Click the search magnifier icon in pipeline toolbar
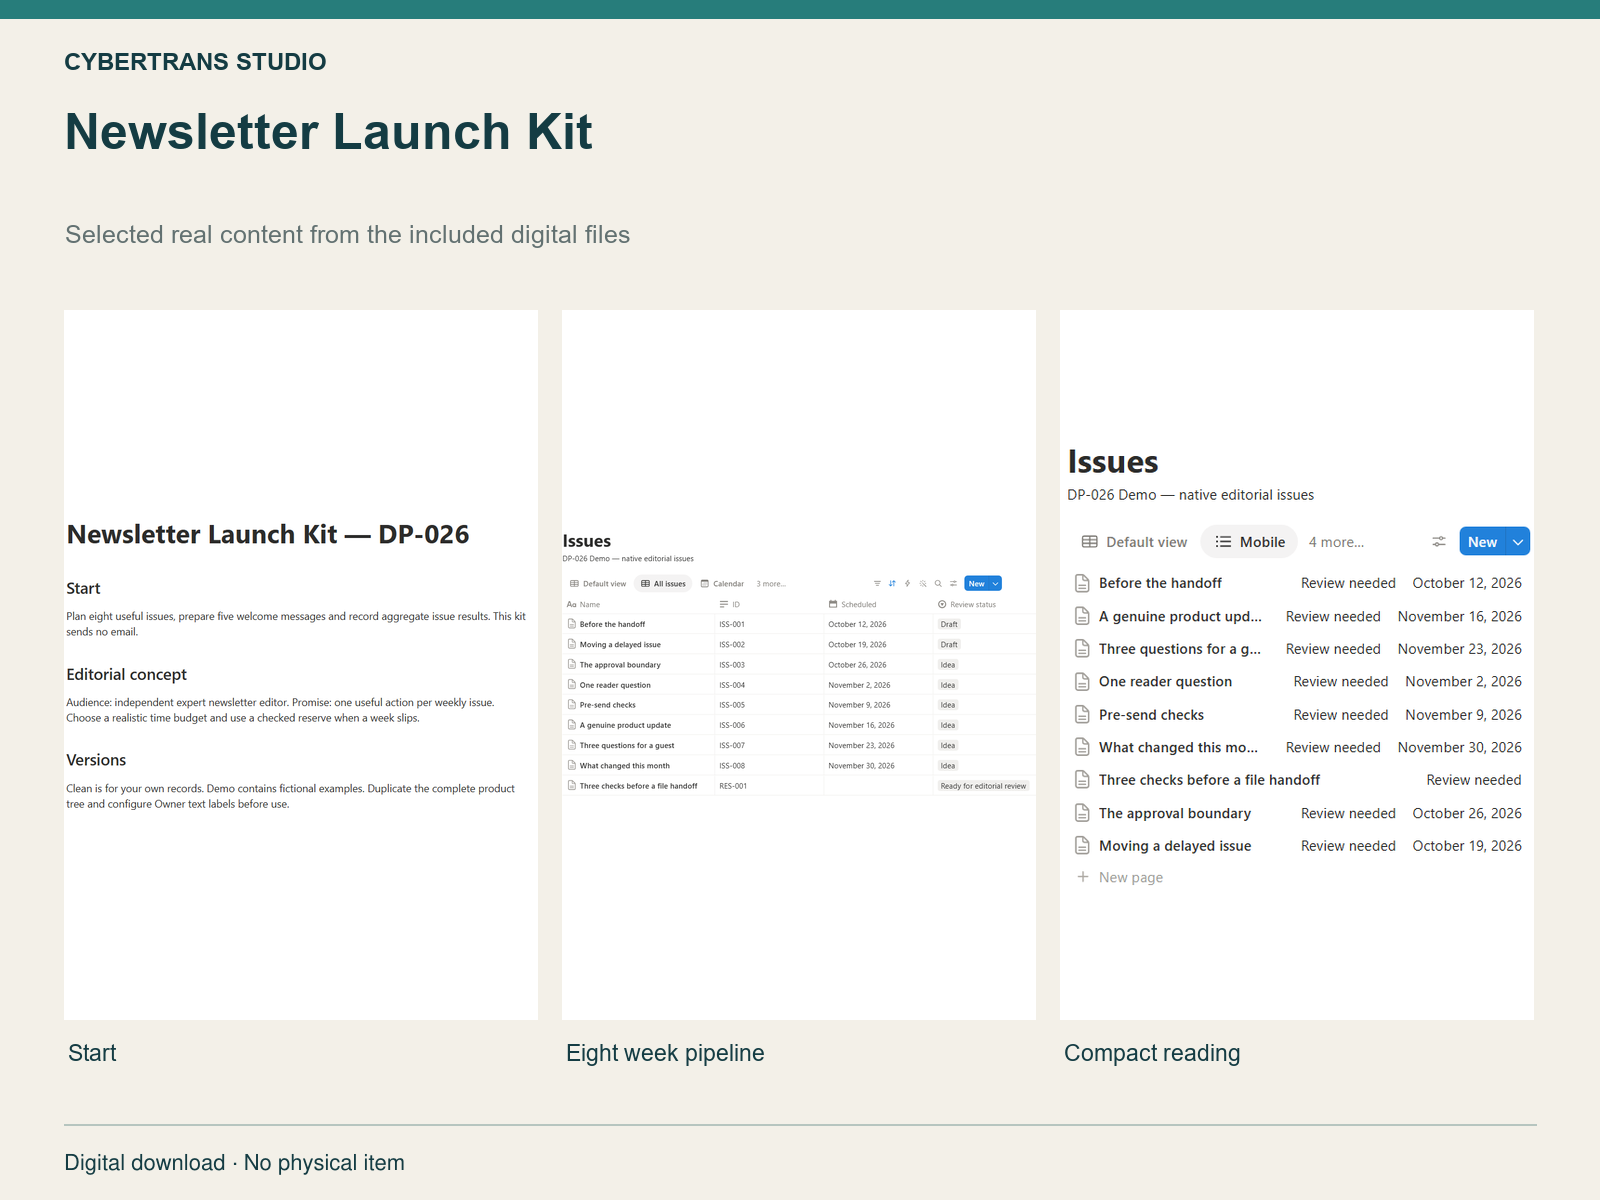1600x1200 pixels. coord(938,584)
